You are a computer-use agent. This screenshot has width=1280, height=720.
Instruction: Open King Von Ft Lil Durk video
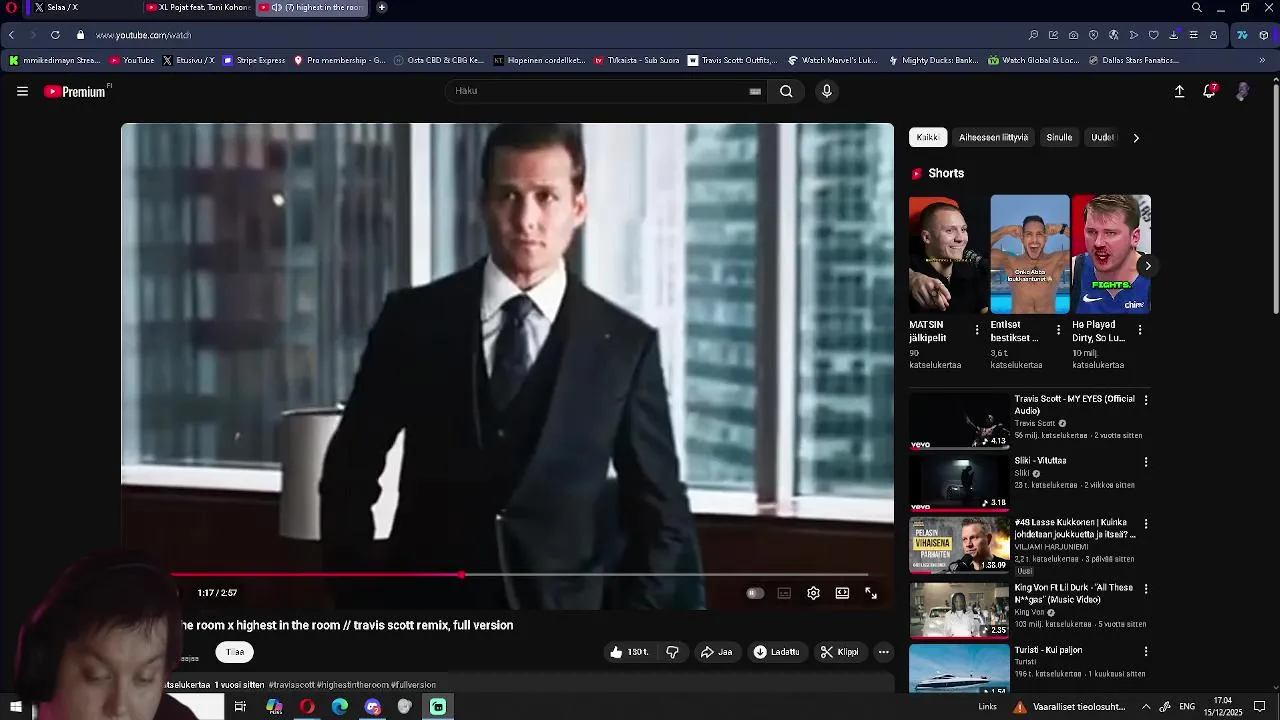pyautogui.click(x=959, y=610)
